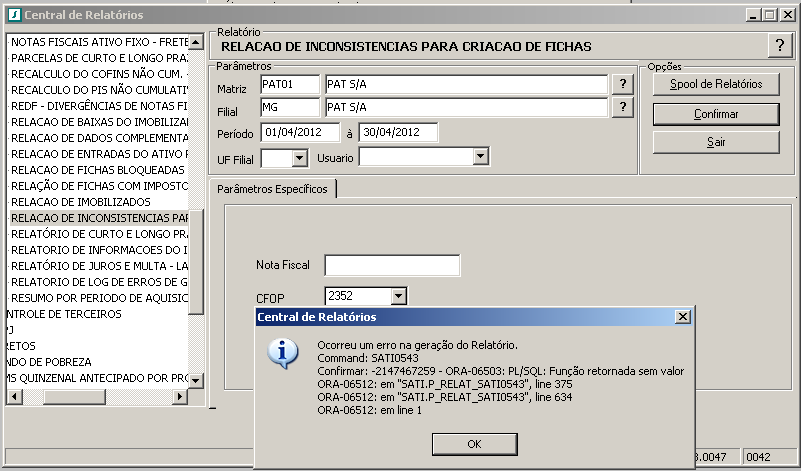
Task: Expand the UF Filial dropdown
Action: [x=299, y=157]
